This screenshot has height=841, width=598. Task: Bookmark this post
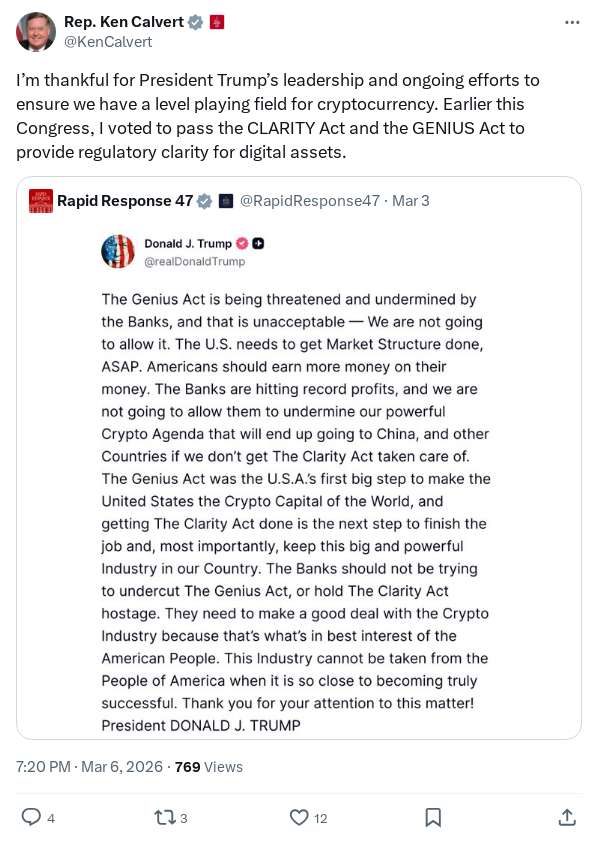click(x=433, y=818)
